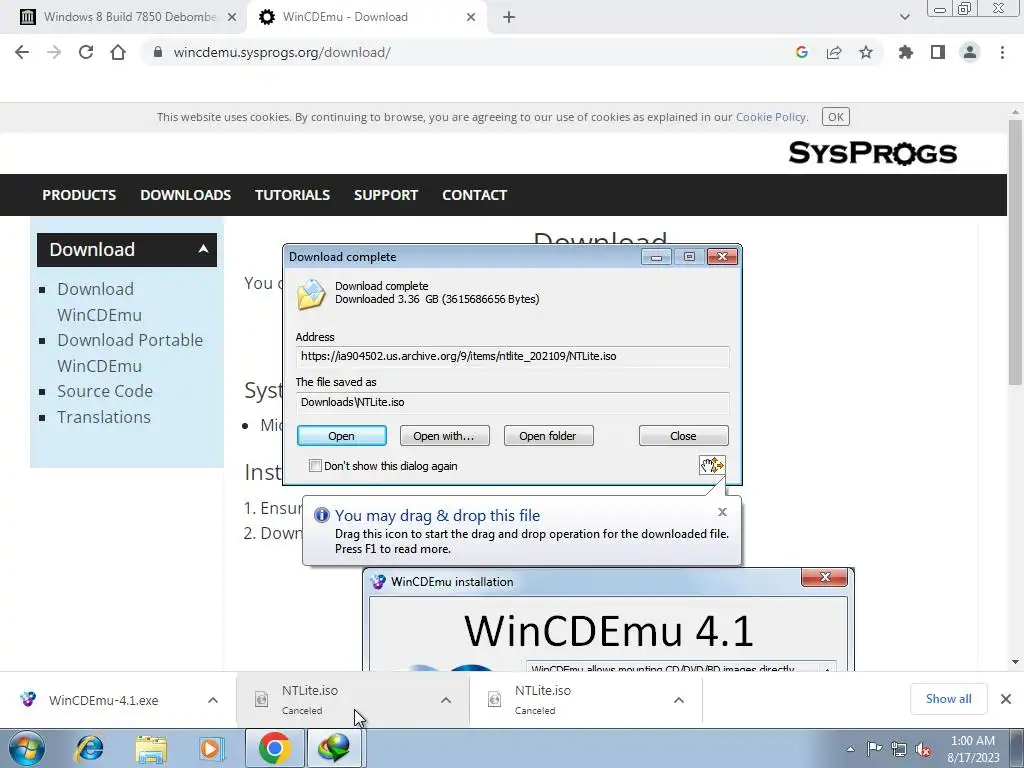1024x768 pixels.
Task: Open Windows Media Player from taskbar
Action: (211, 748)
